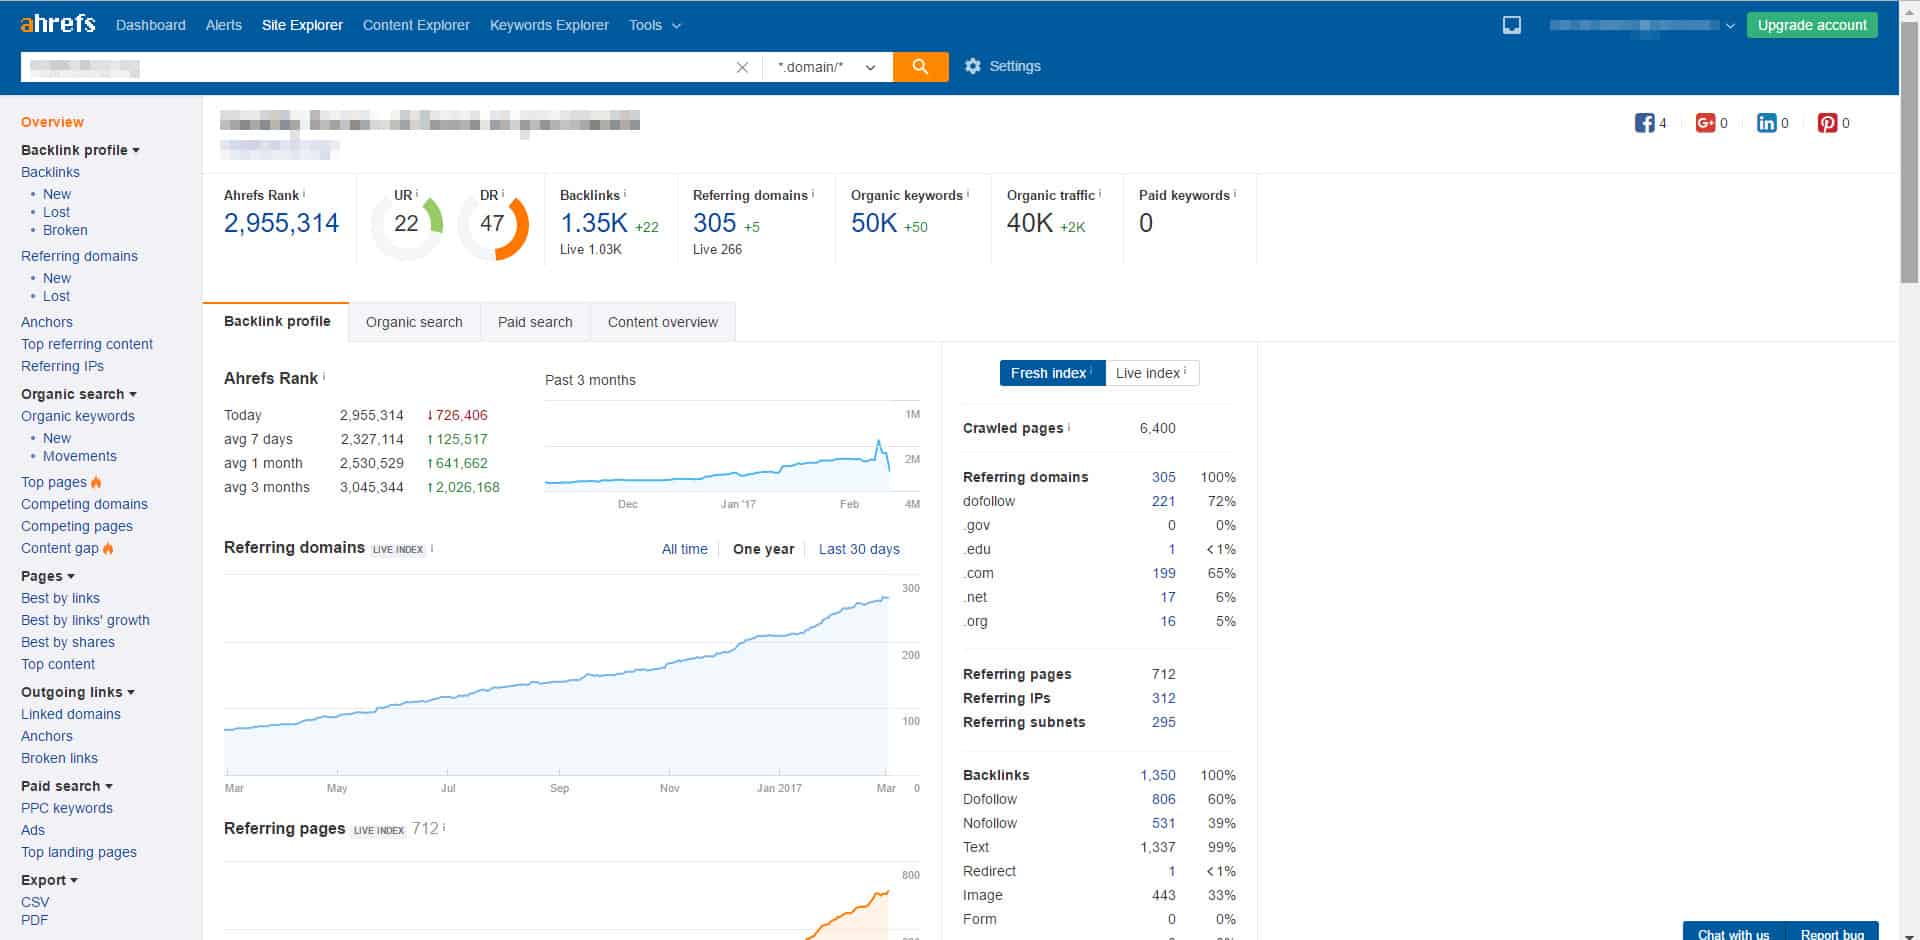
Task: Click the info icon next to DR
Action: (x=503, y=193)
